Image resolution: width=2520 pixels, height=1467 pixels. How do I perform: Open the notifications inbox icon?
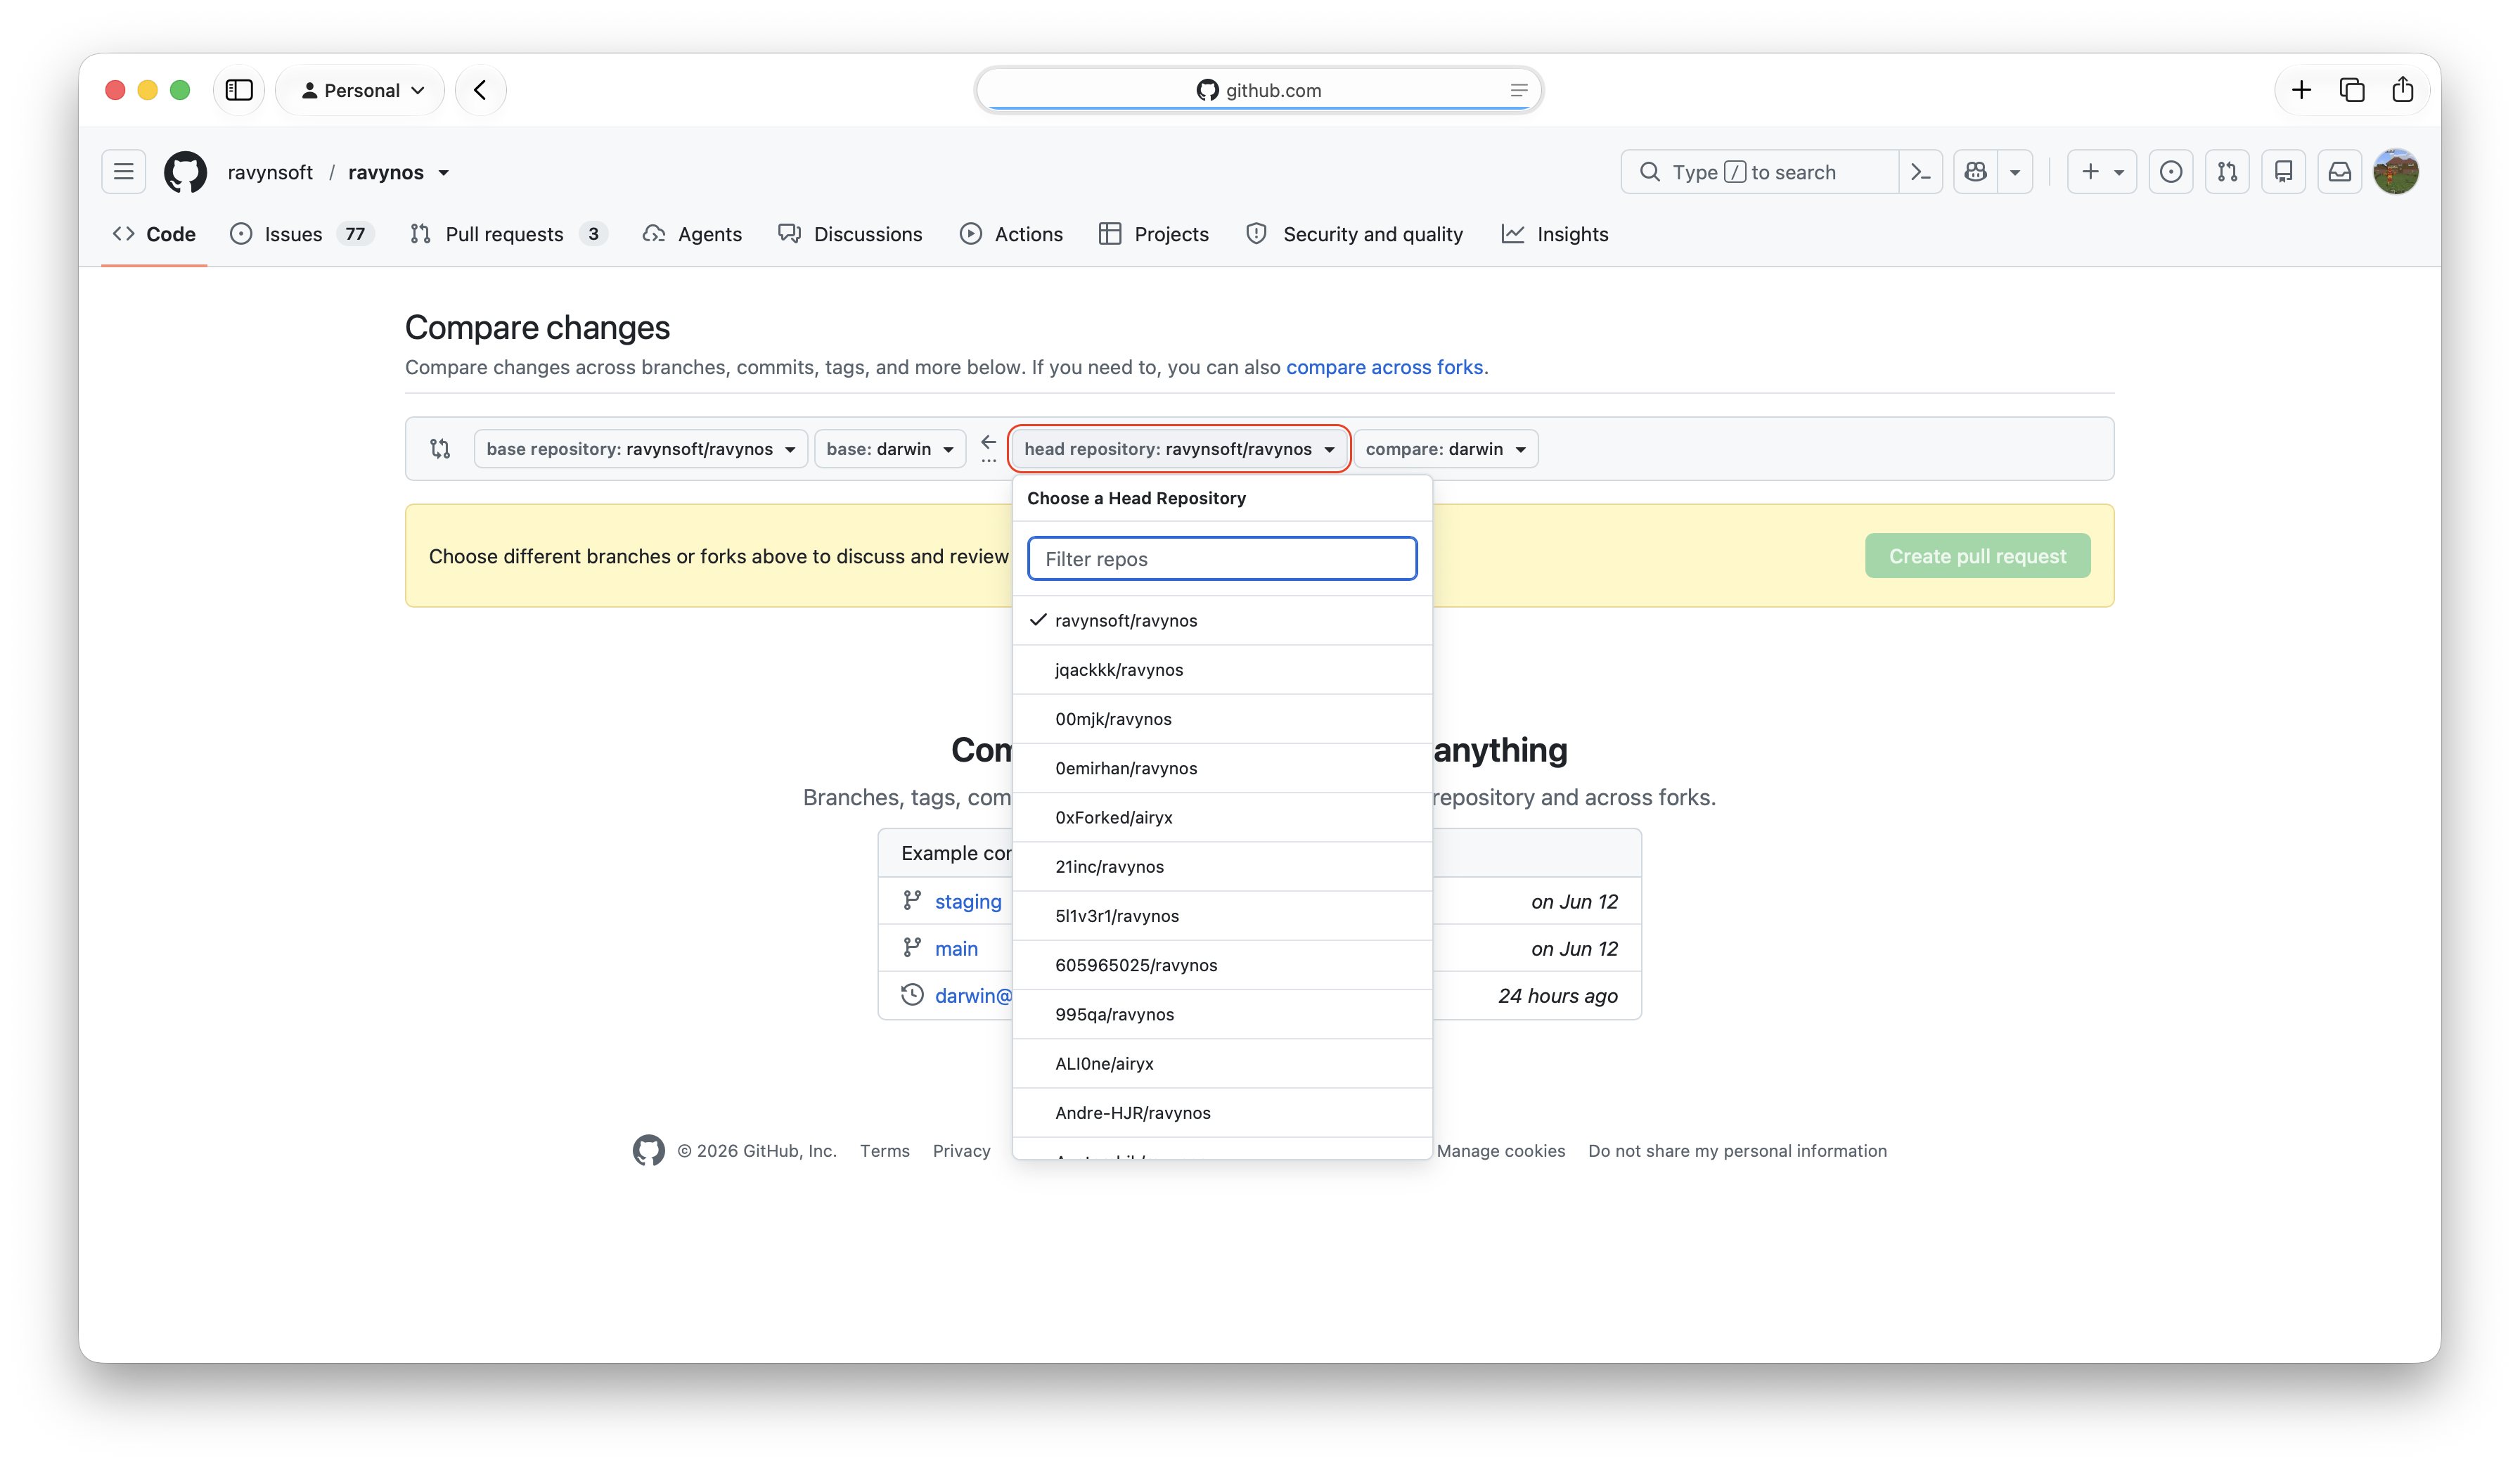click(x=2340, y=172)
